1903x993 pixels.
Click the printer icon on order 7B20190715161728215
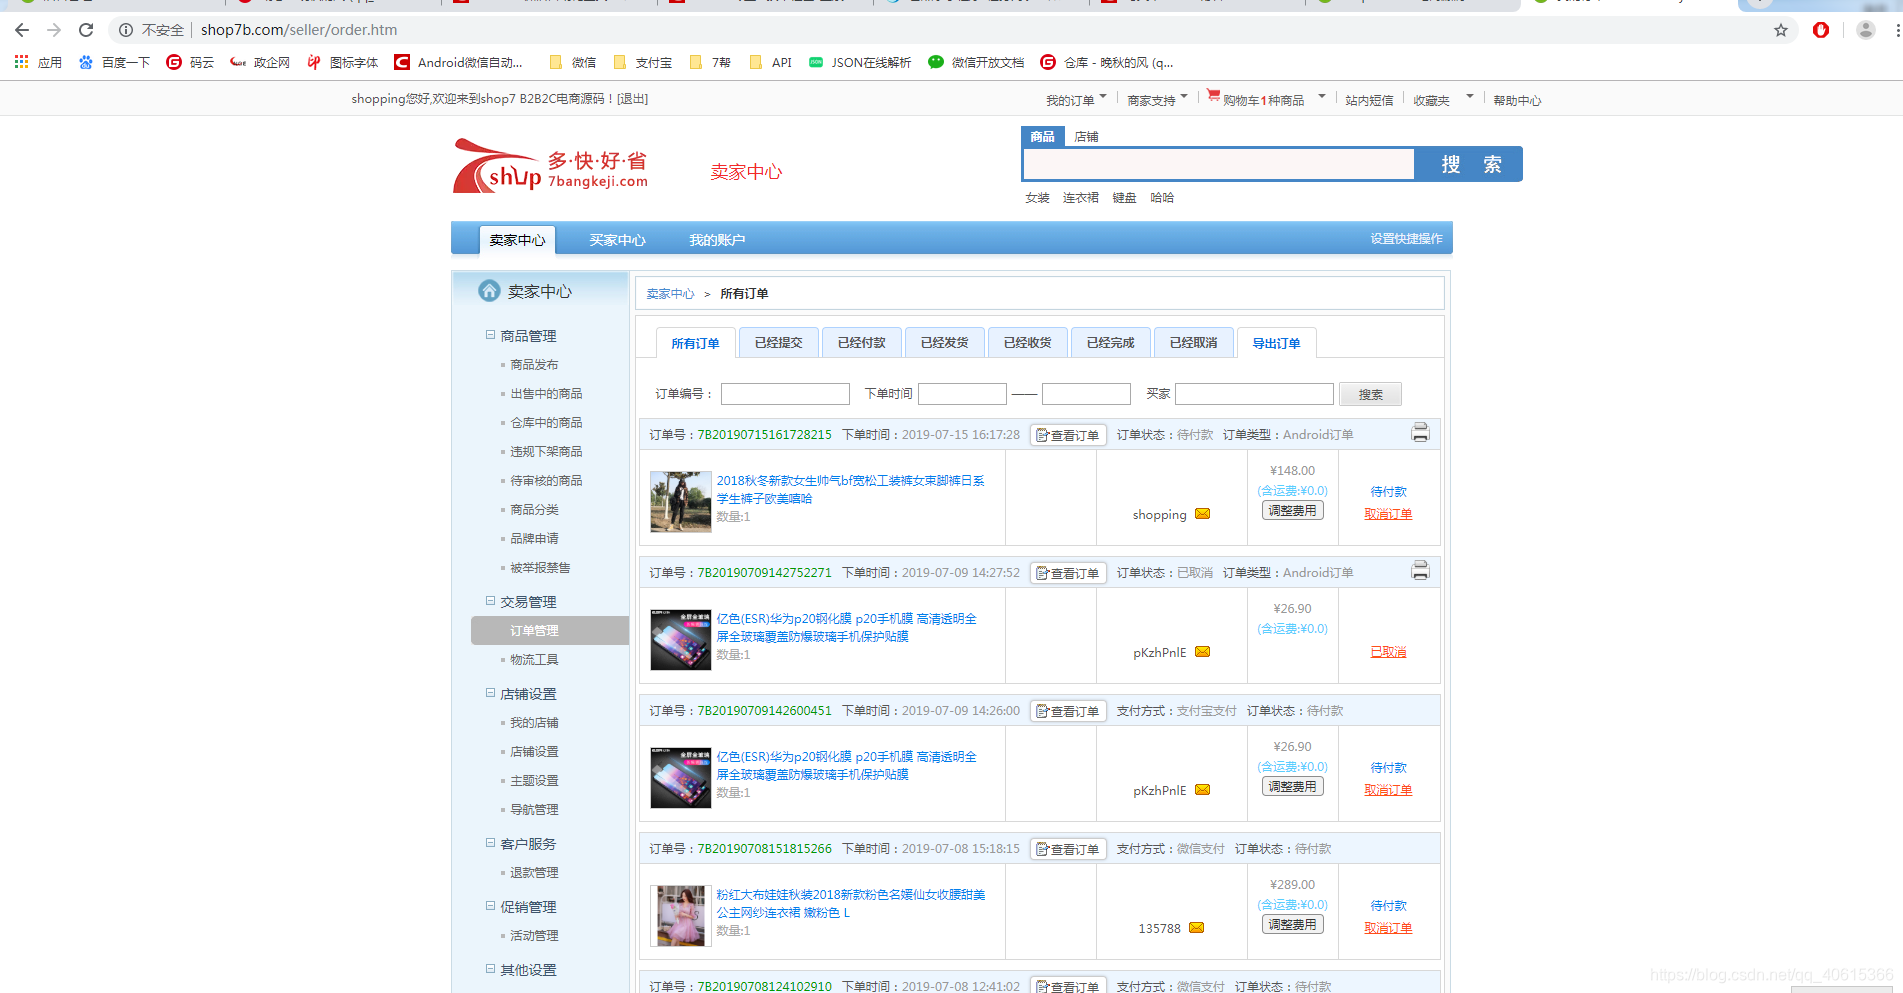click(x=1420, y=432)
